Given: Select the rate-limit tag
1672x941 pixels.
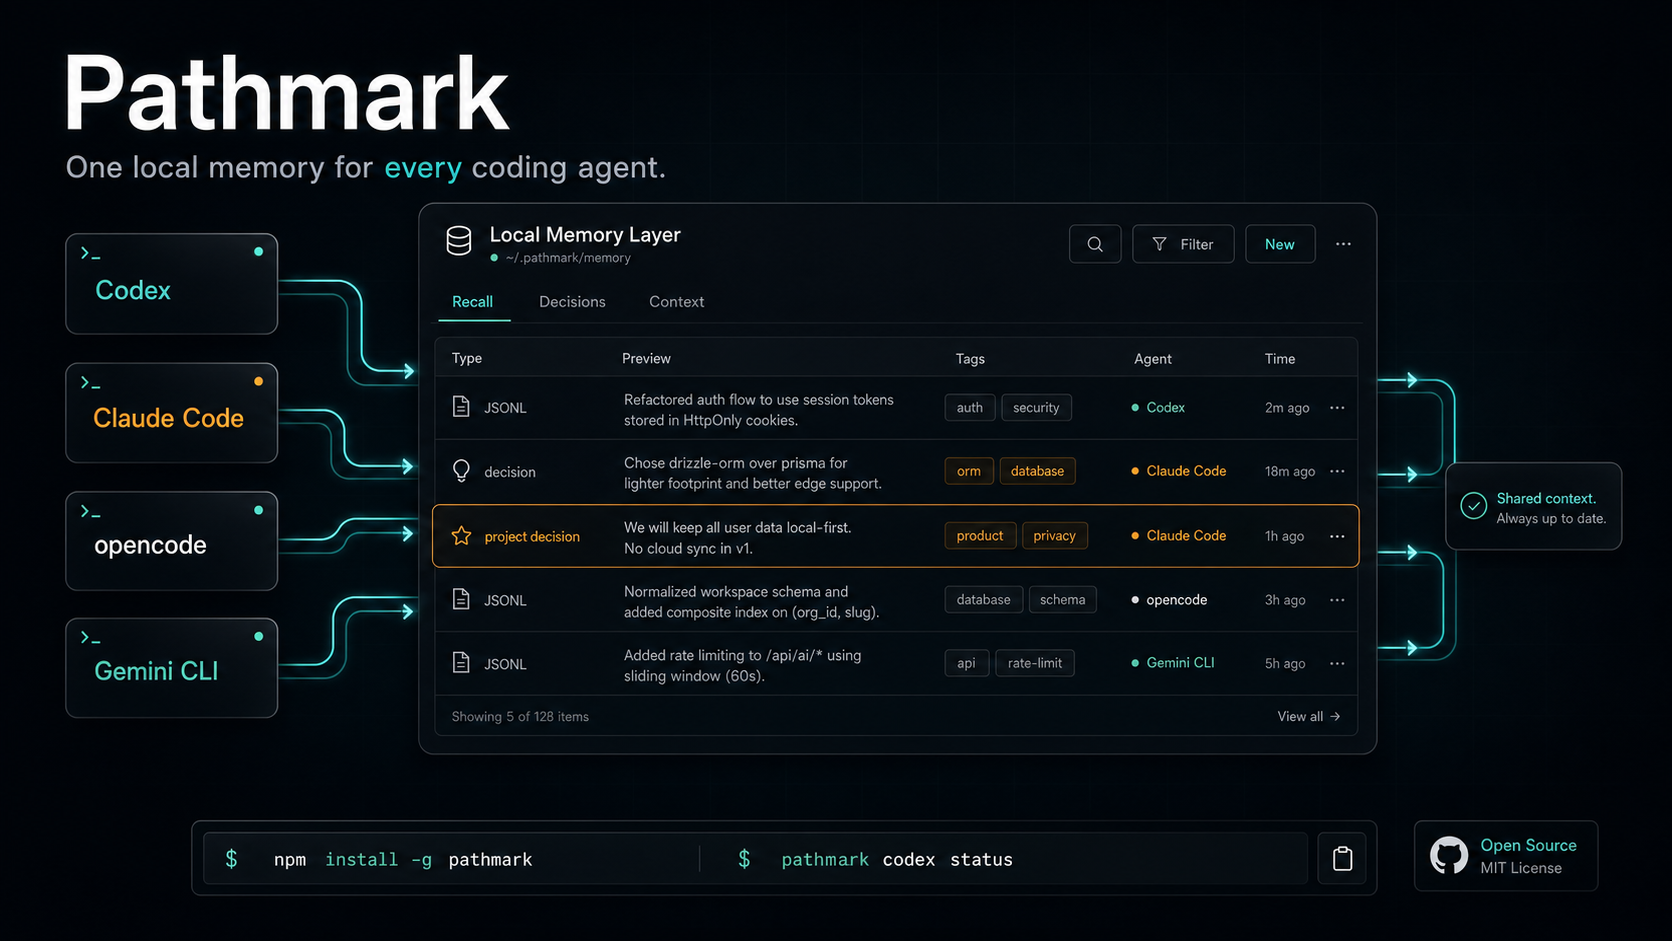Looking at the screenshot, I should (x=1035, y=663).
